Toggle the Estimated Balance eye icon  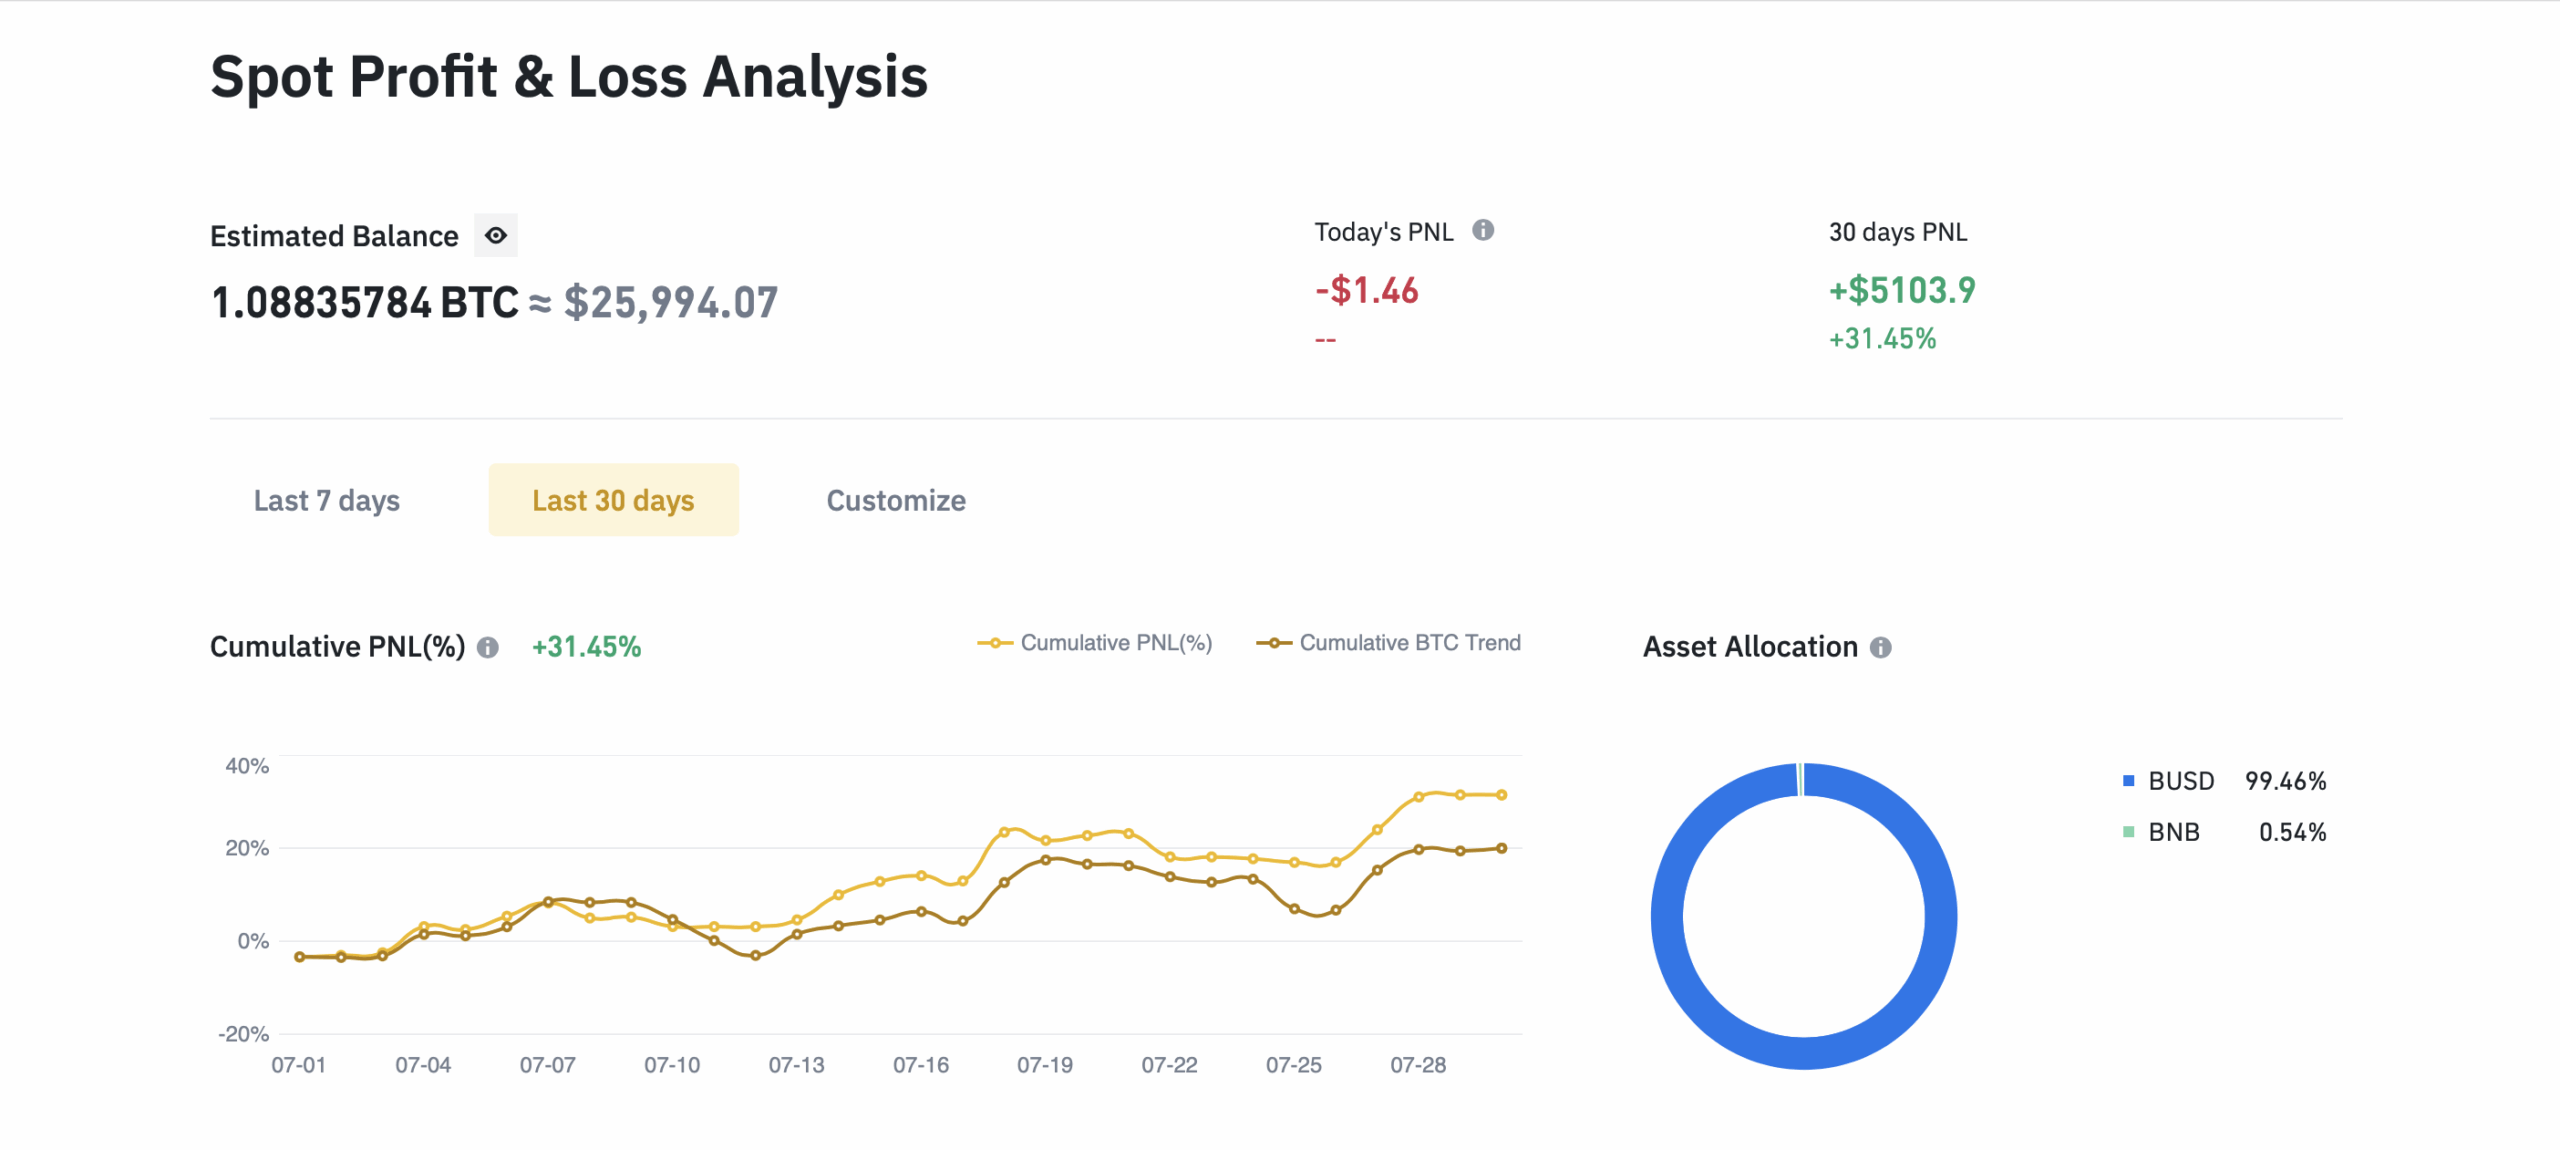tap(495, 236)
